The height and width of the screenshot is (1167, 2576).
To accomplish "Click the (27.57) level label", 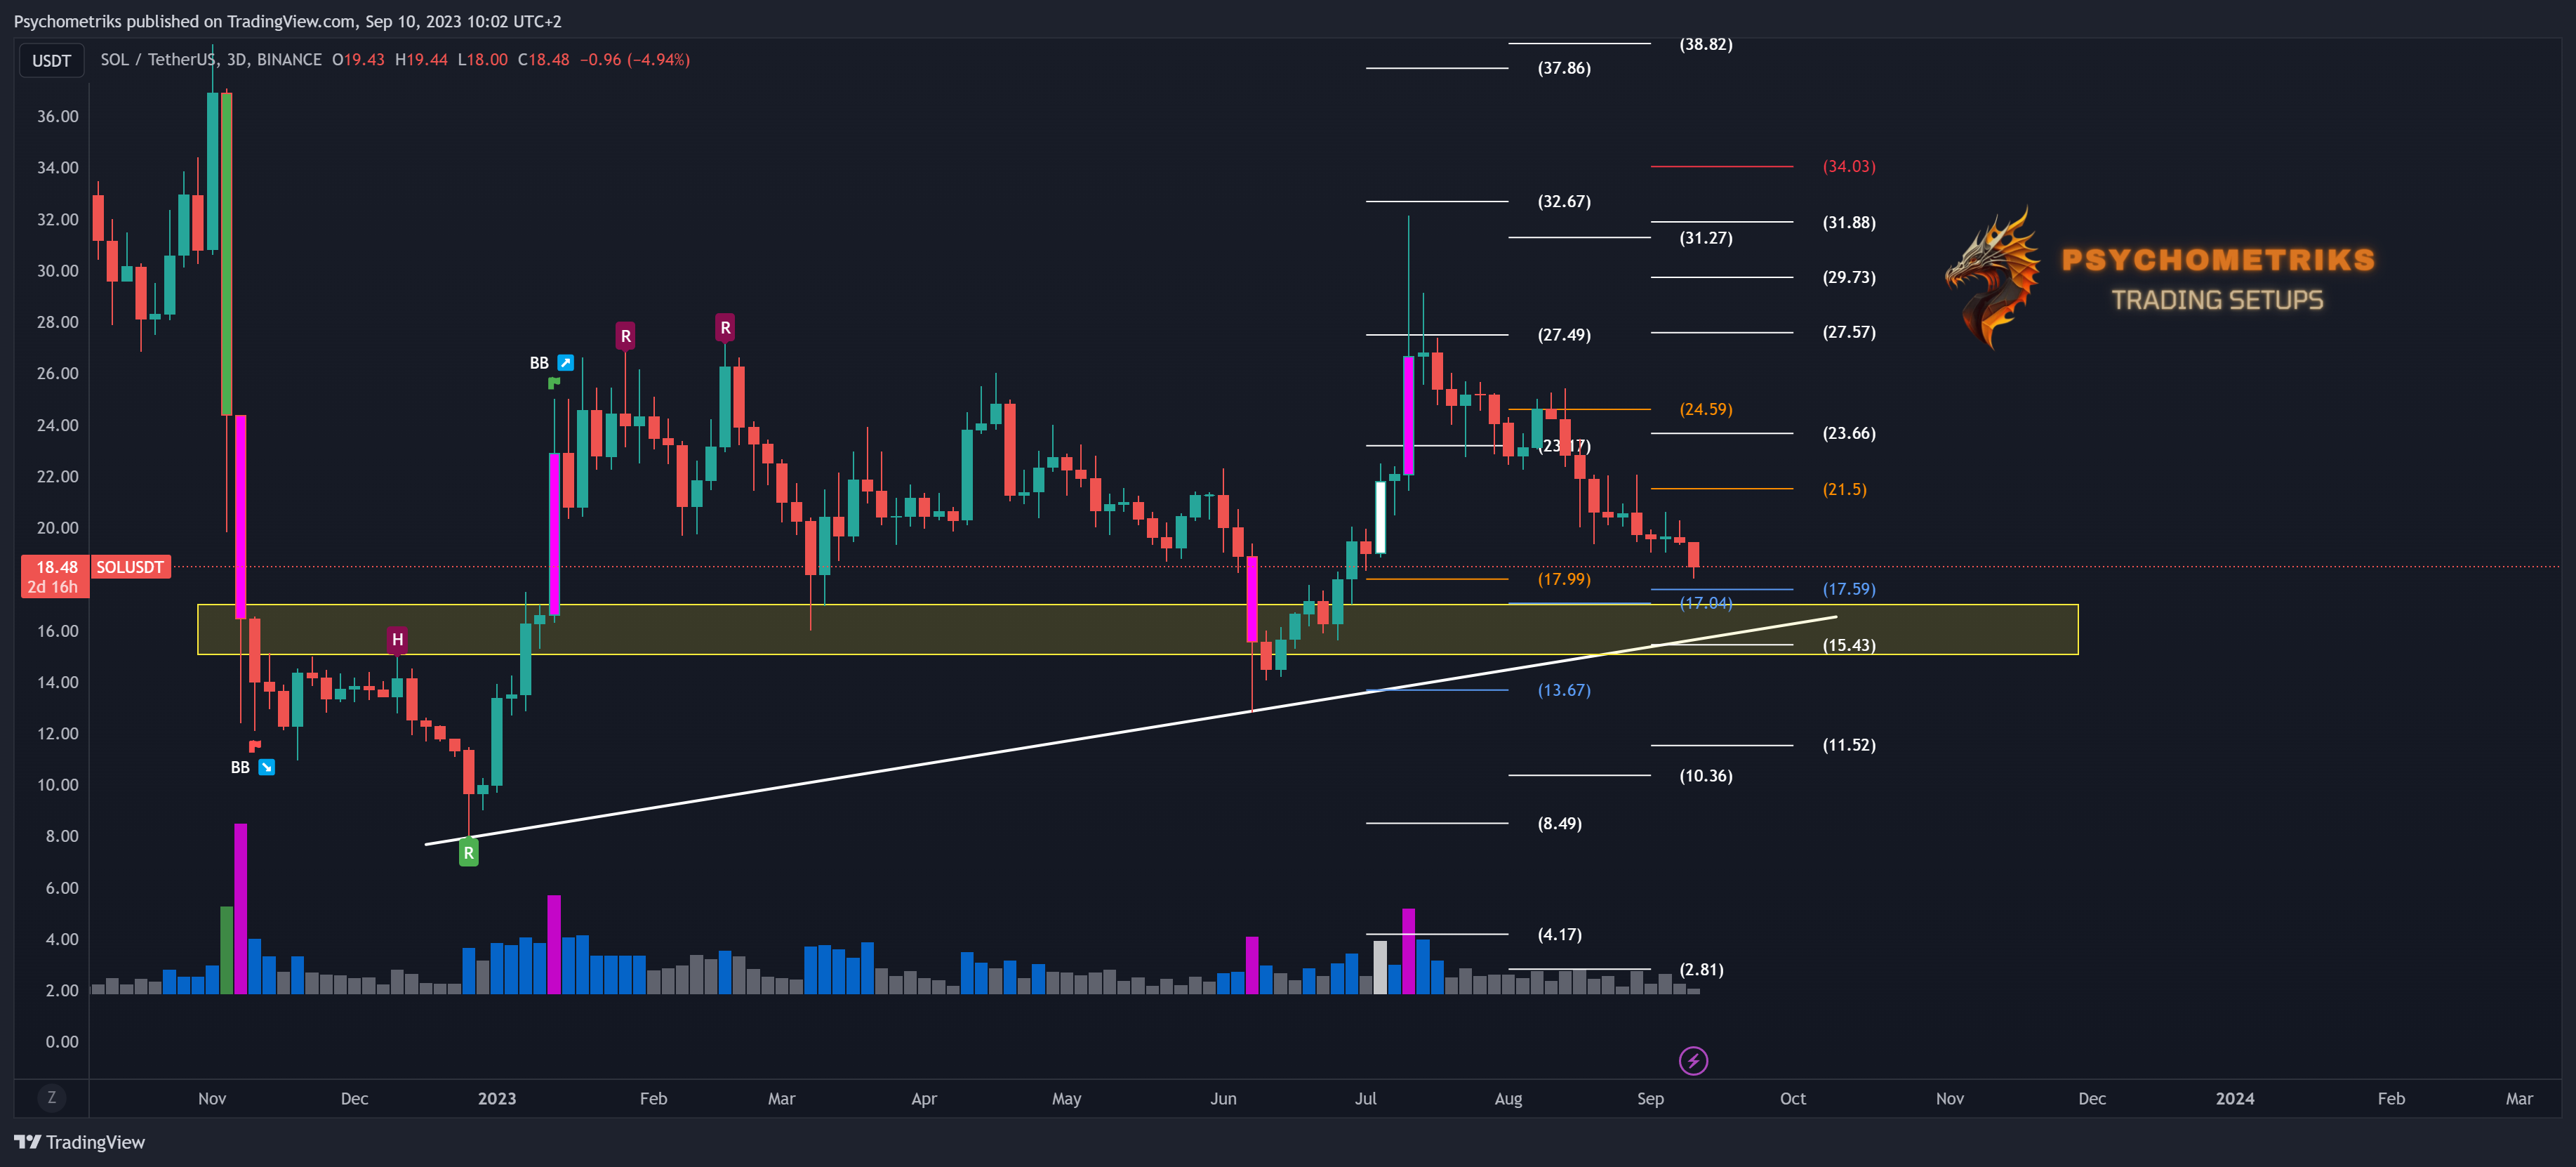I will (1848, 332).
